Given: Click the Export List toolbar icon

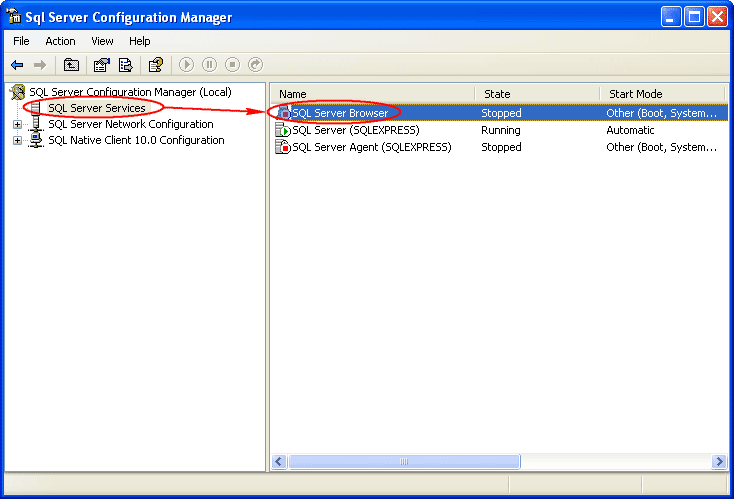Looking at the screenshot, I should click(126, 65).
